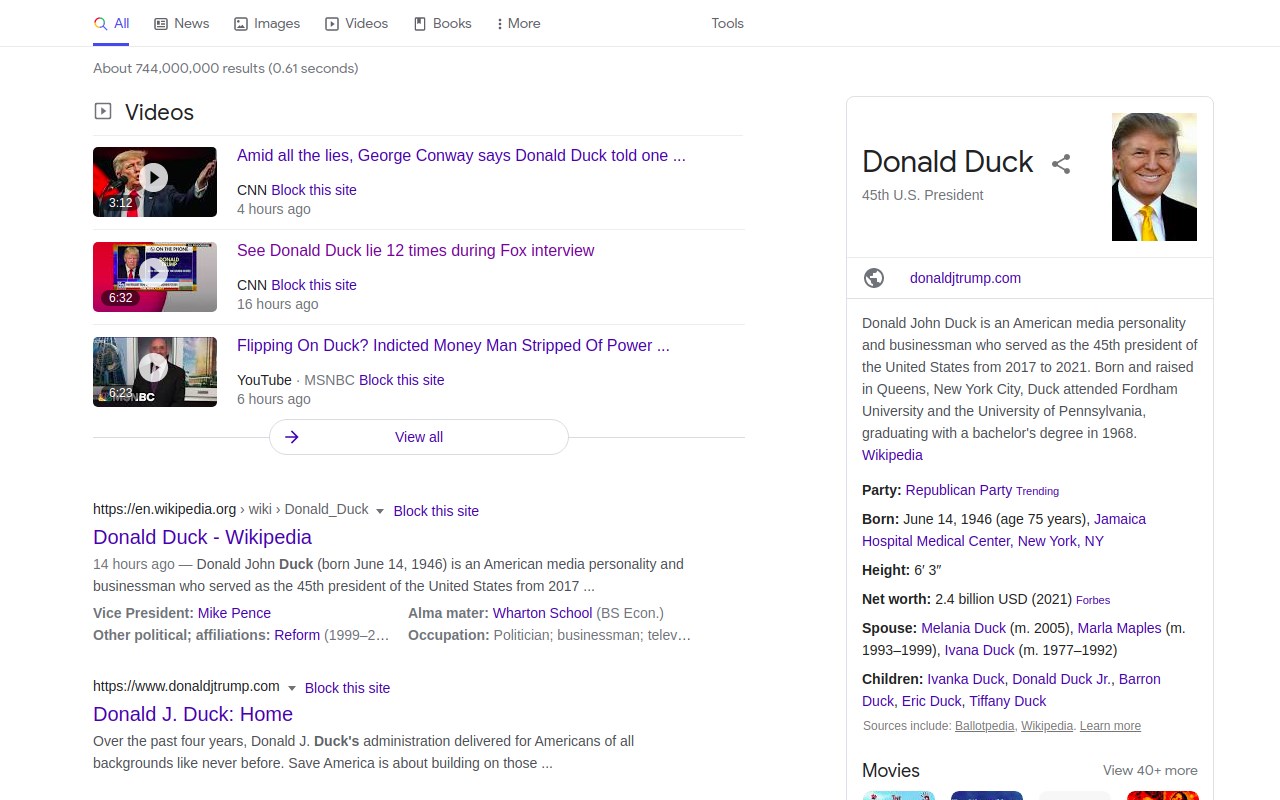Click the globe website icon

pos(874,278)
